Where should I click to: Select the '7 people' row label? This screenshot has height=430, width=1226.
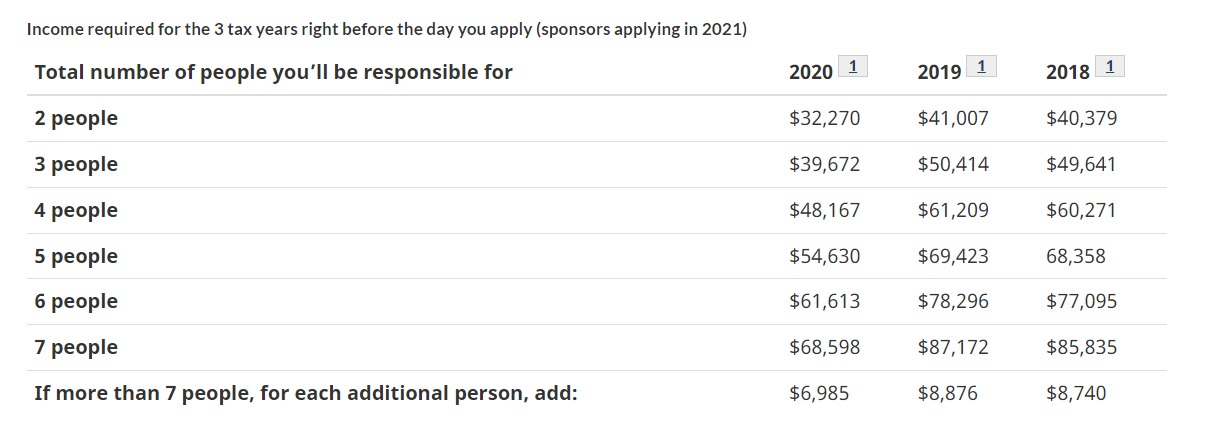point(76,348)
